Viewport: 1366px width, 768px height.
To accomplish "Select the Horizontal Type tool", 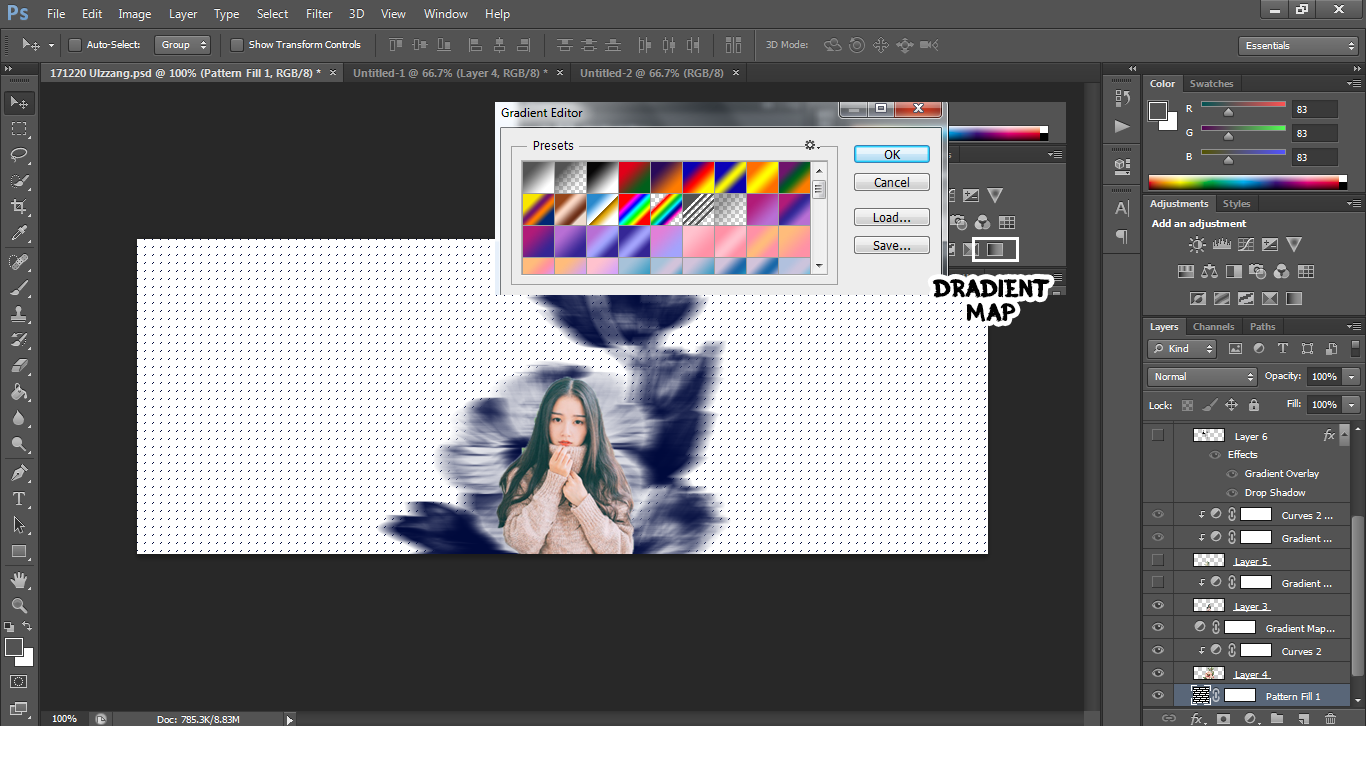I will (x=19, y=499).
